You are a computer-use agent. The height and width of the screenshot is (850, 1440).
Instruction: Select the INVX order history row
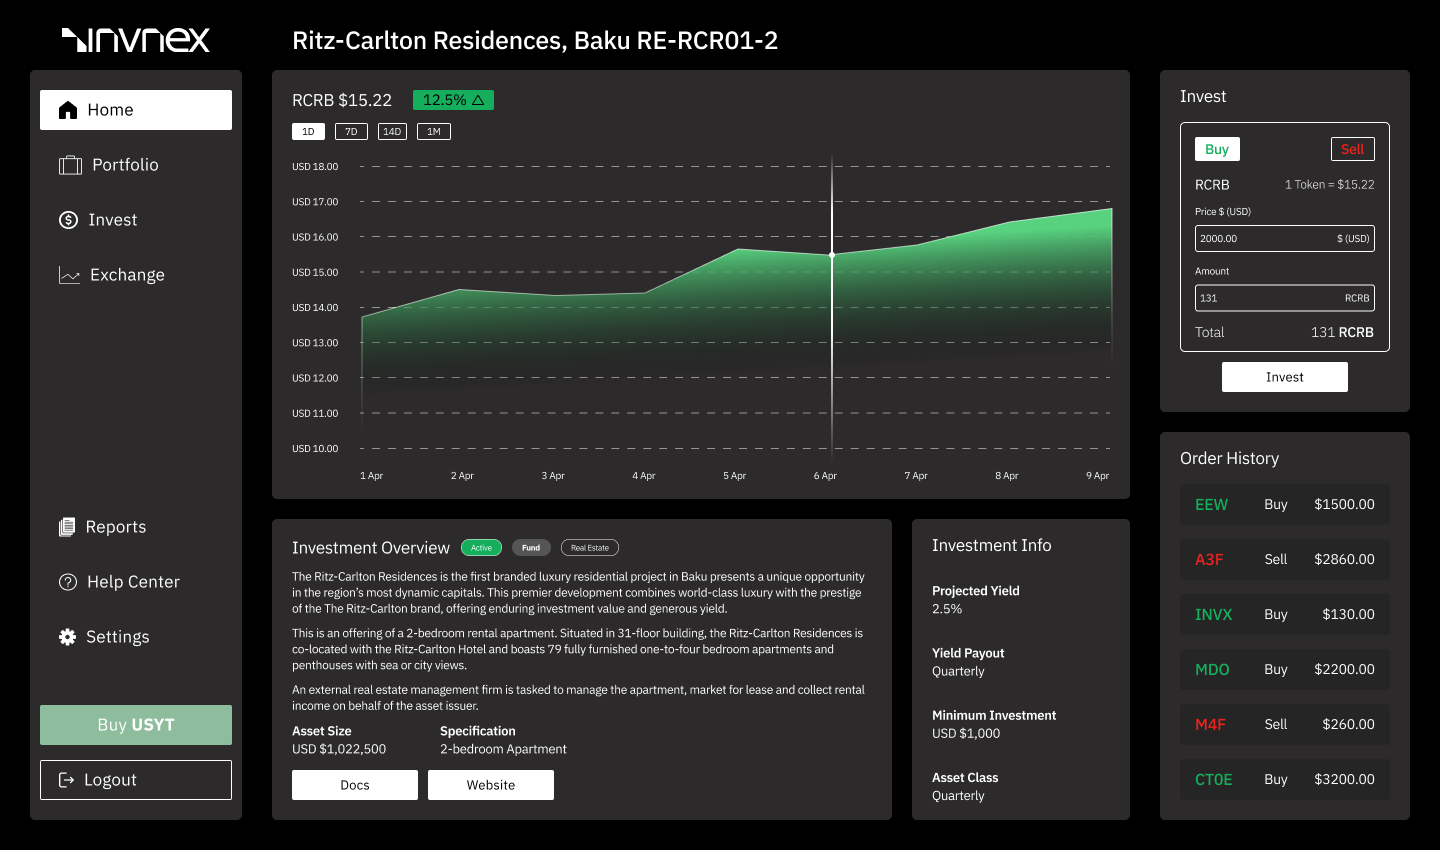(1285, 615)
